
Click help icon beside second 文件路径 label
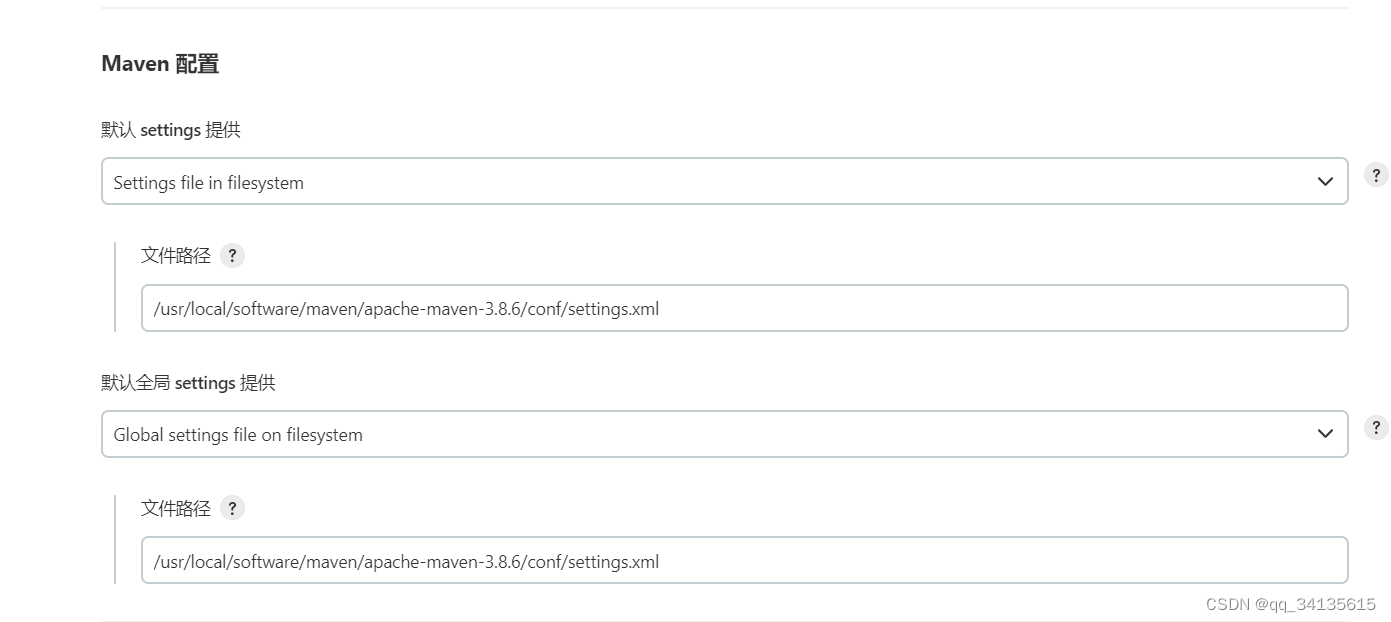tap(232, 508)
